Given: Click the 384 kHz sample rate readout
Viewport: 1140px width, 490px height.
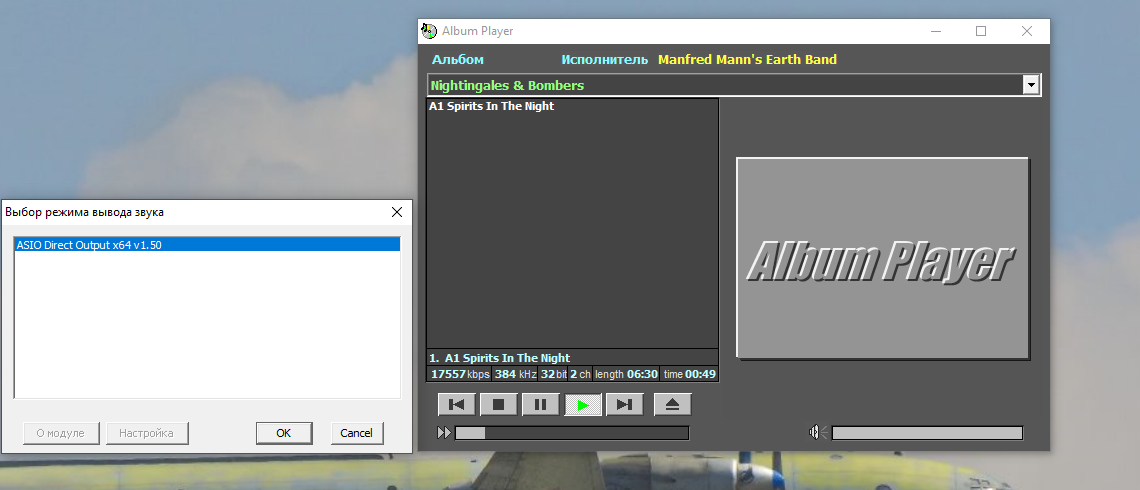Looking at the screenshot, I should (515, 374).
